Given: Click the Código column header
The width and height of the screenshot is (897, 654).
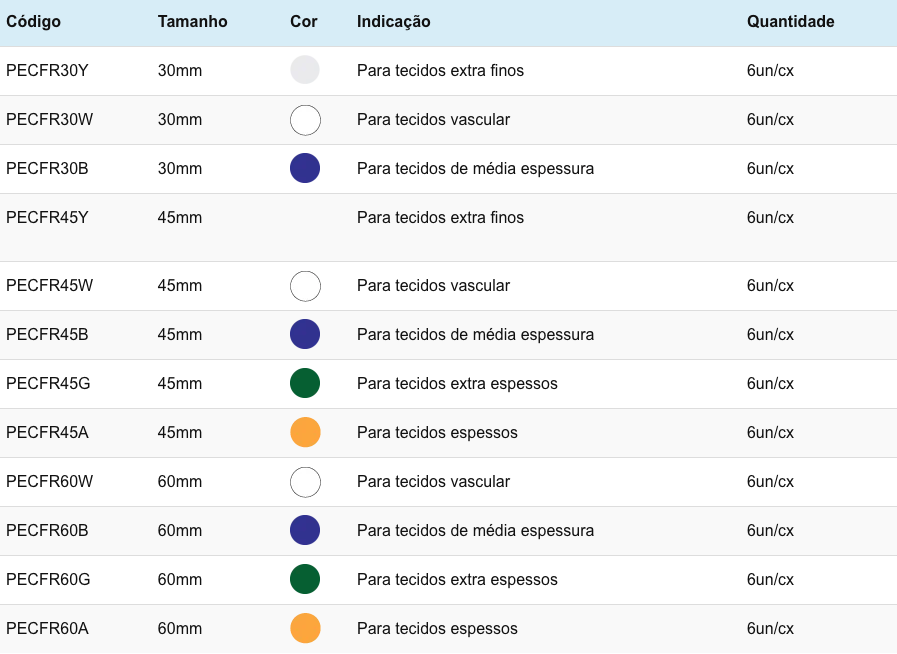Looking at the screenshot, I should [33, 21].
